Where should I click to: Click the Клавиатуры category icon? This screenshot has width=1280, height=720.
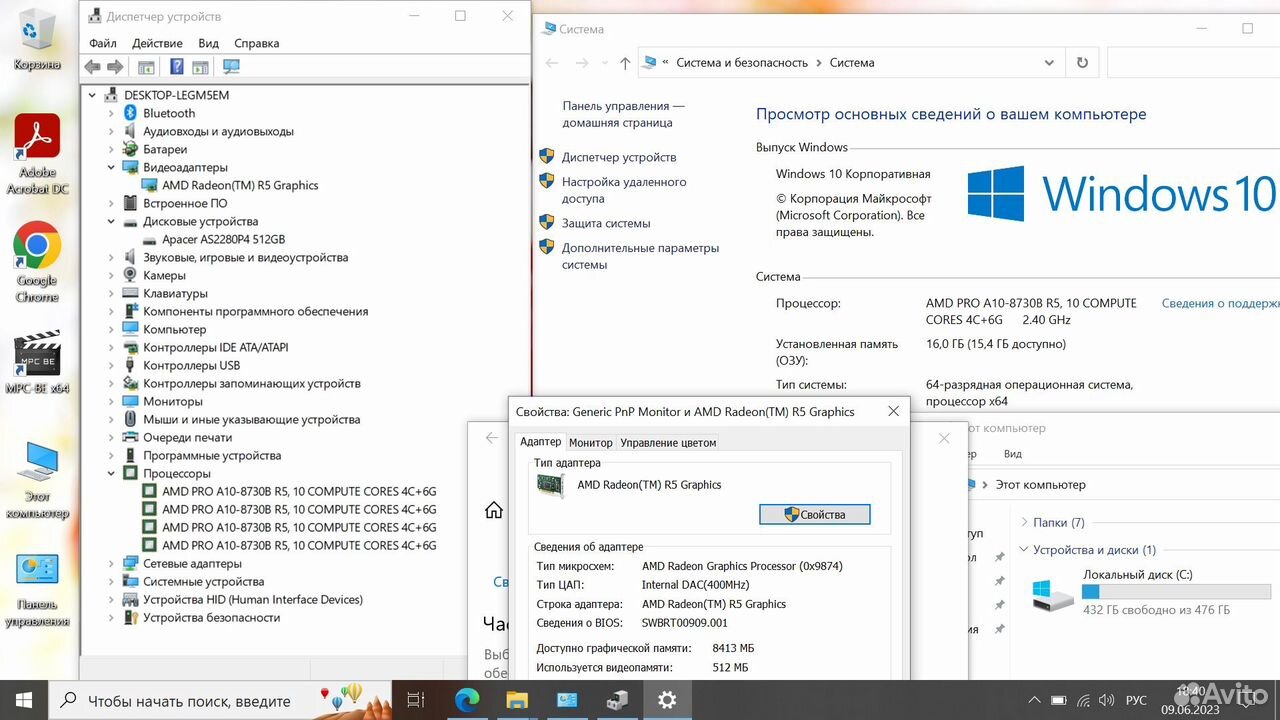tap(130, 293)
